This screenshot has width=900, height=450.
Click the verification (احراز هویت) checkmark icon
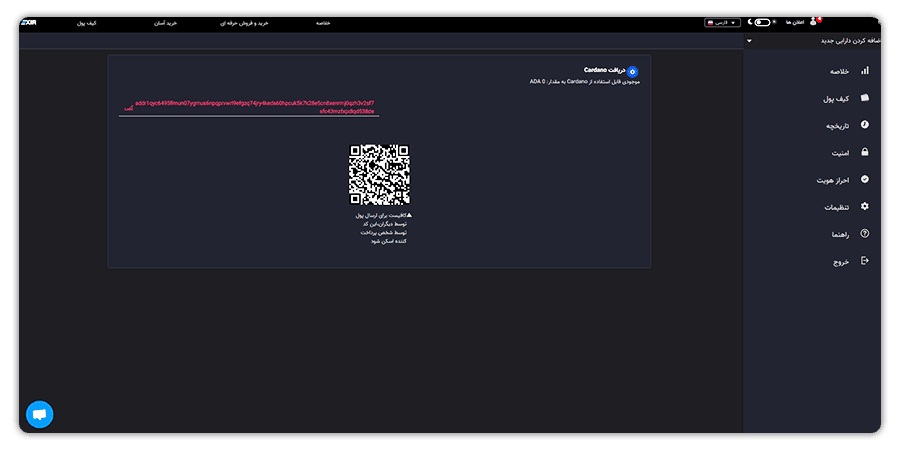pyautogui.click(x=864, y=179)
